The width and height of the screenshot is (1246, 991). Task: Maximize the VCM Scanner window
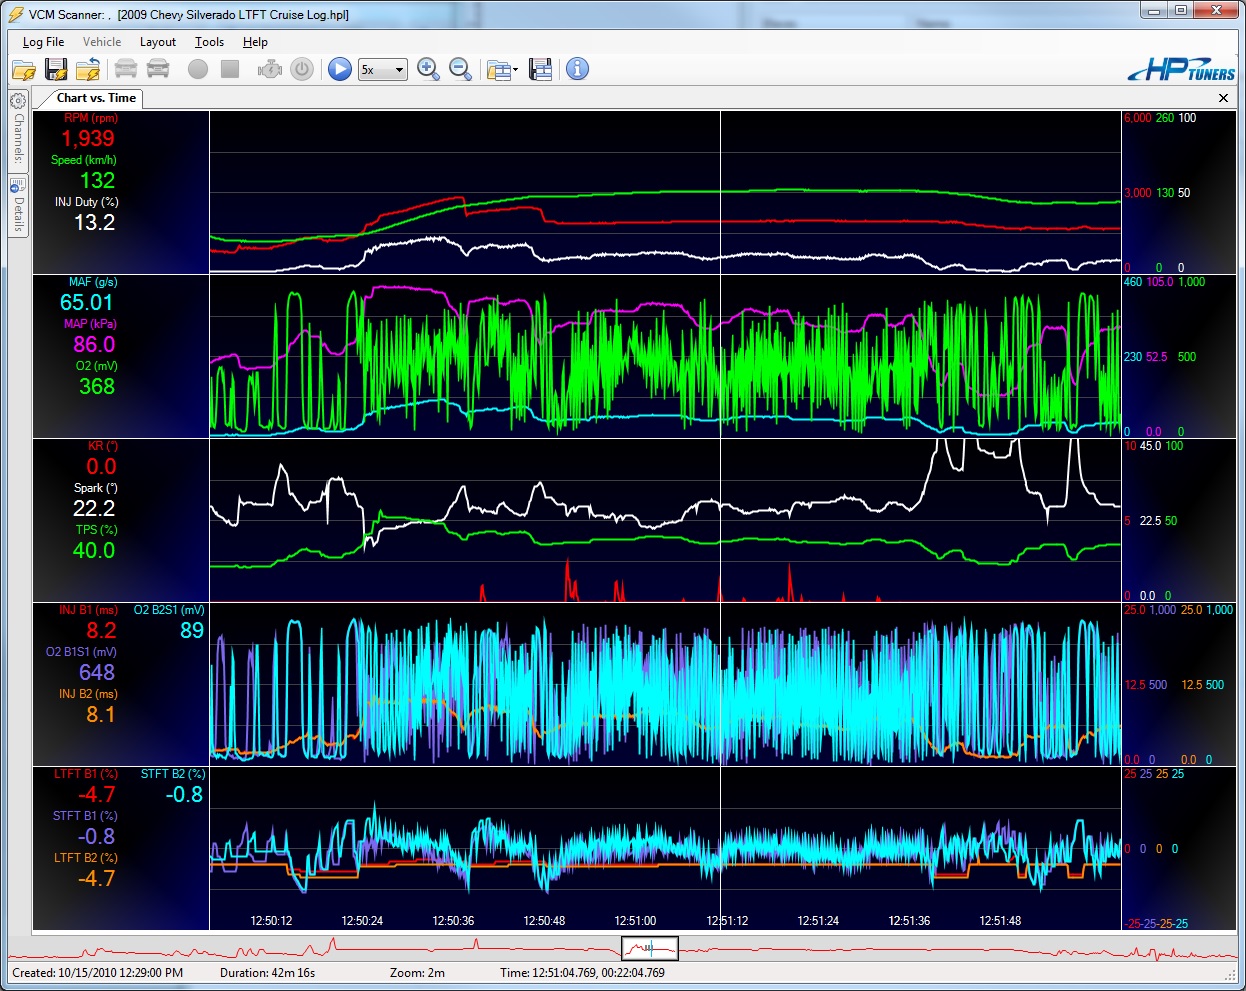coord(1181,10)
